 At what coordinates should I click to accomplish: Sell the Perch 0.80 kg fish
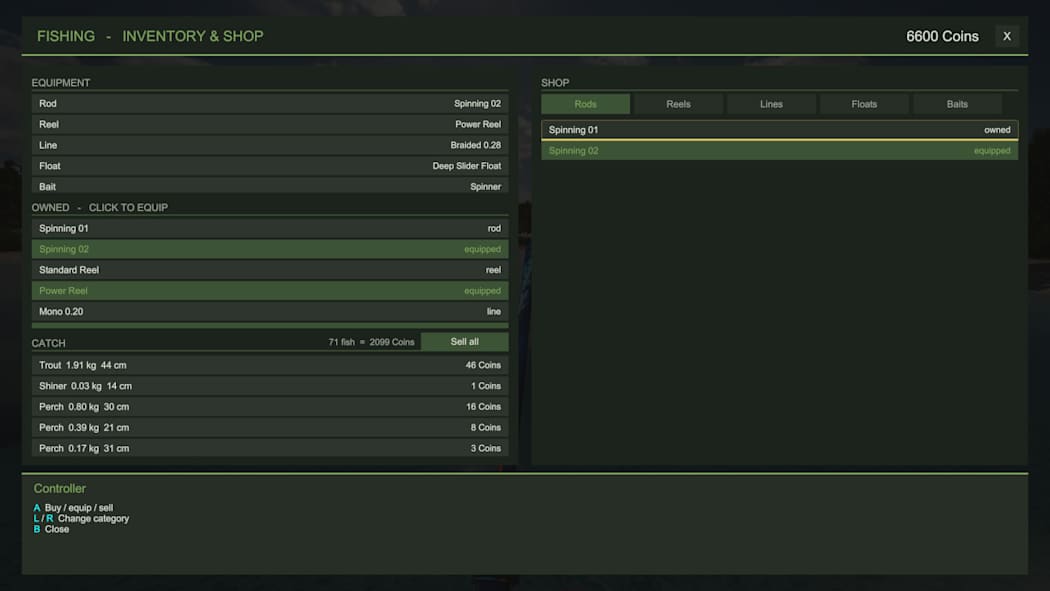point(270,406)
